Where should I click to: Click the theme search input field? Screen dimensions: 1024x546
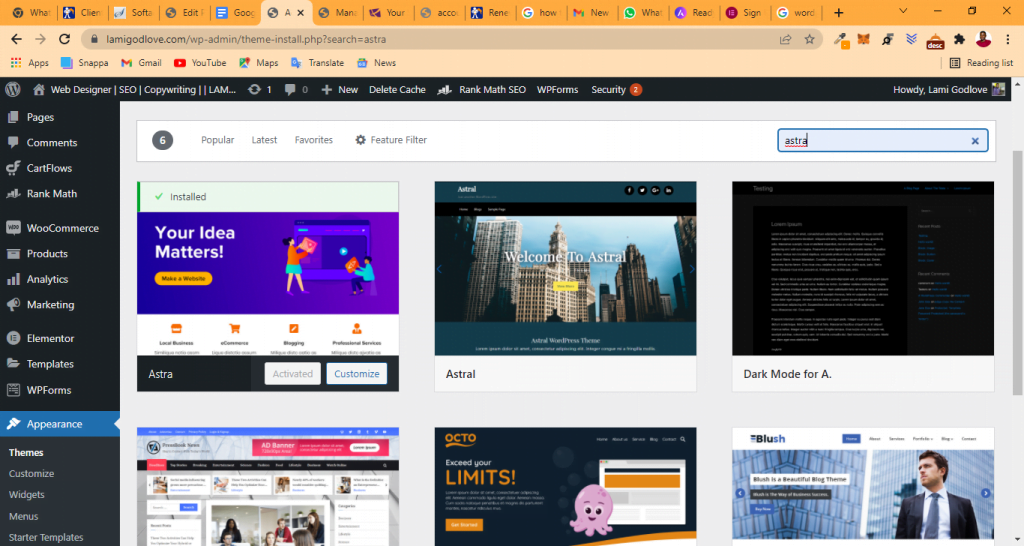tap(870, 141)
